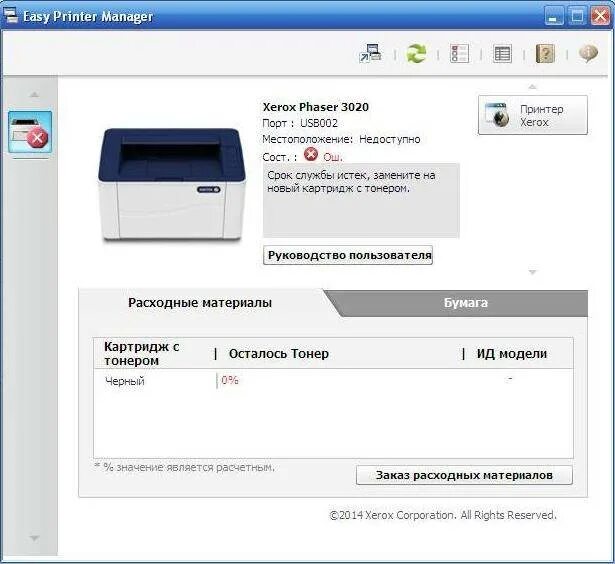Click Xerox Phaser 3020 model name
Screen dimensions: 615x564
[x=316, y=107]
